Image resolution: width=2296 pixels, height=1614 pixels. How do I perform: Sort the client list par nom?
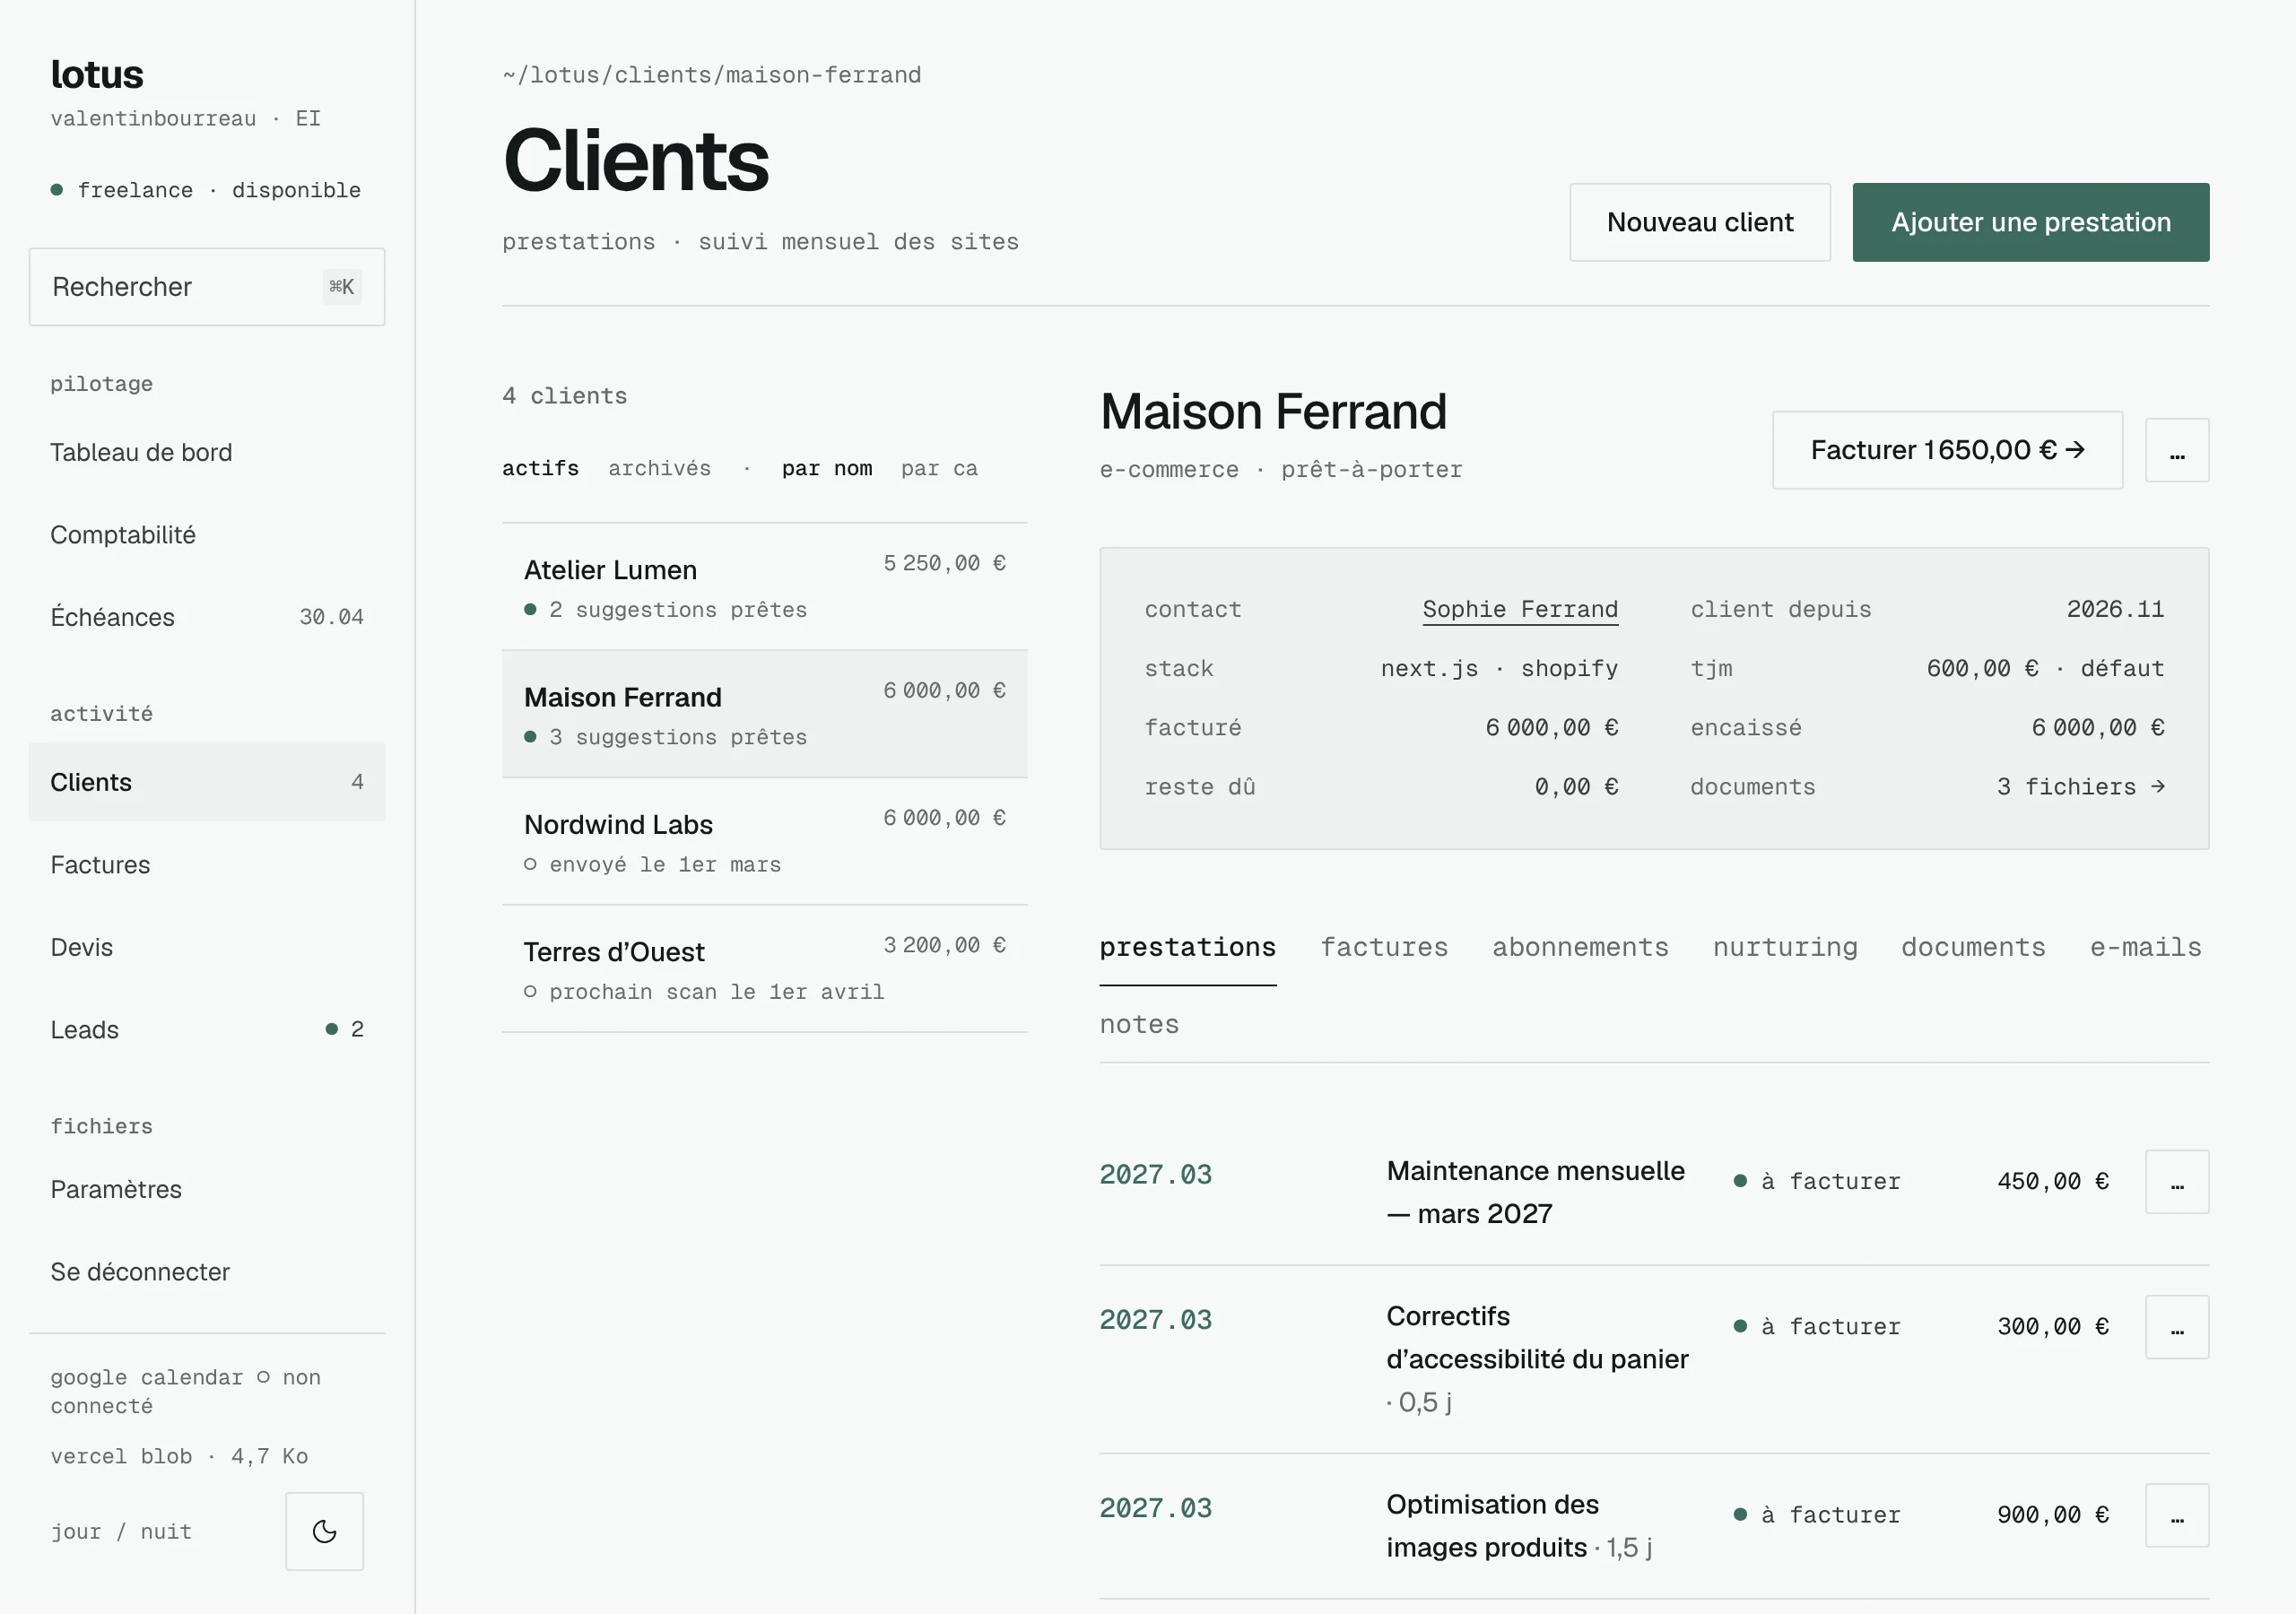tap(827, 468)
